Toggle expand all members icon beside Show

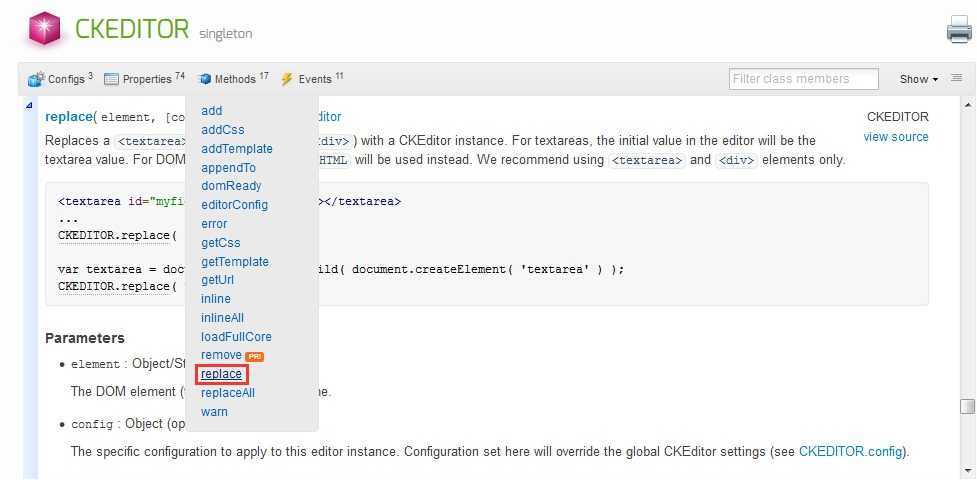point(956,79)
